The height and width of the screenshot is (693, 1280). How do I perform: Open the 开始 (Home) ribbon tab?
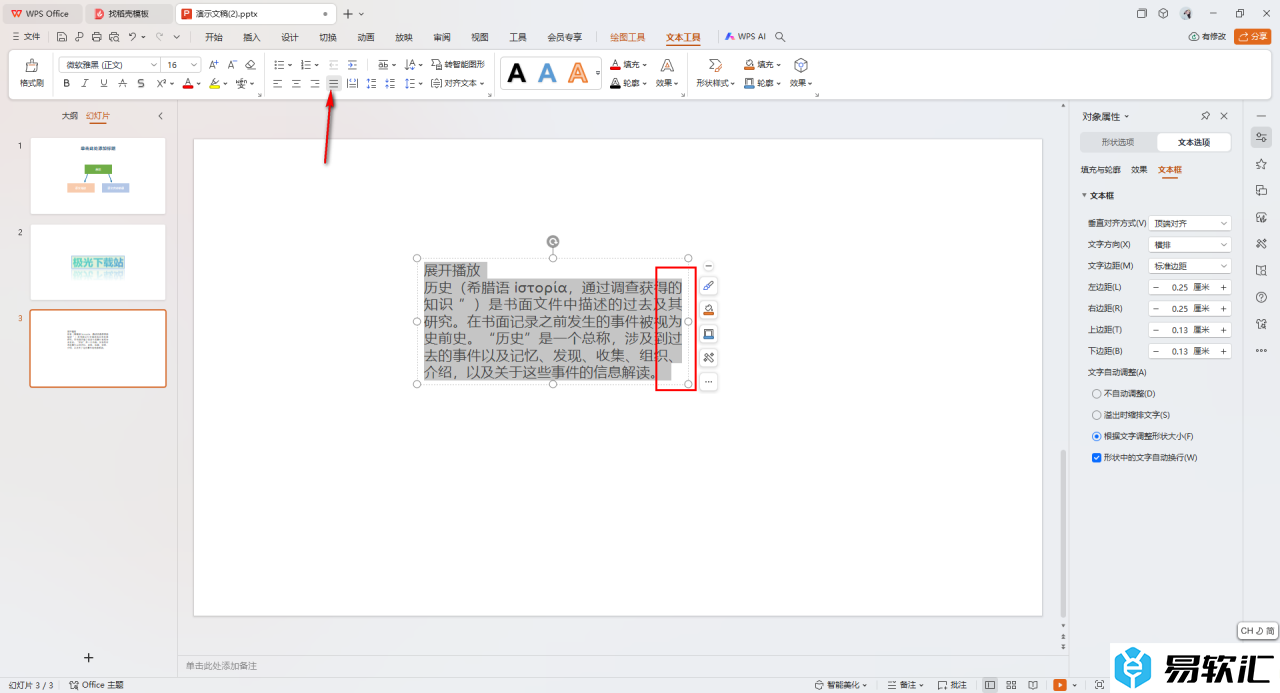[x=213, y=37]
